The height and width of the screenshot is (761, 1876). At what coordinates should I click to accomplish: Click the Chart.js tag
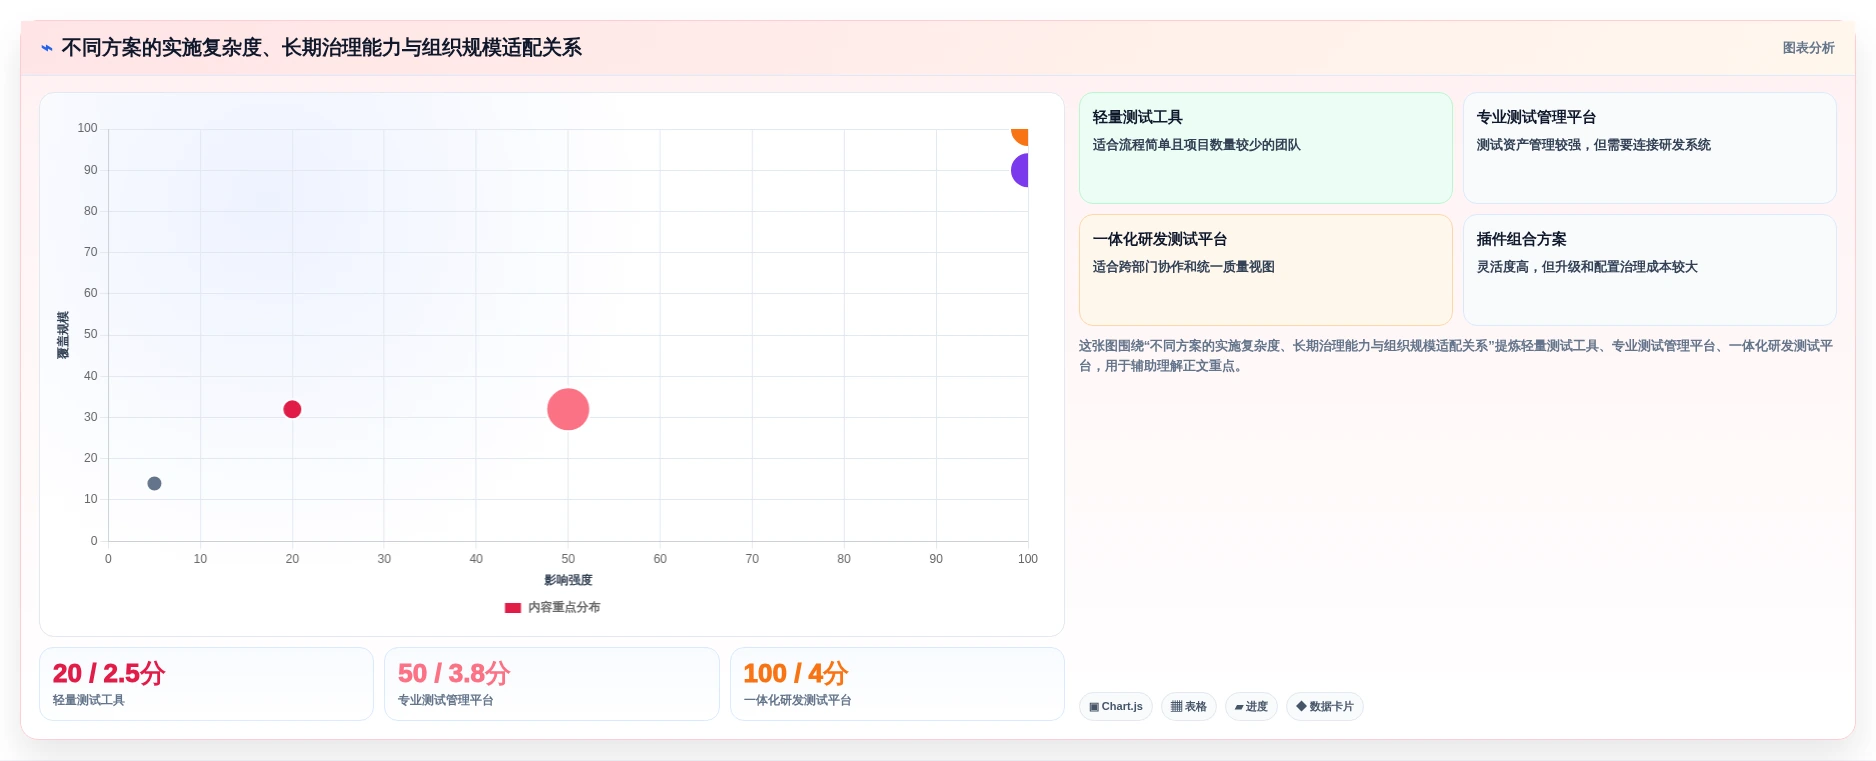pos(1116,706)
